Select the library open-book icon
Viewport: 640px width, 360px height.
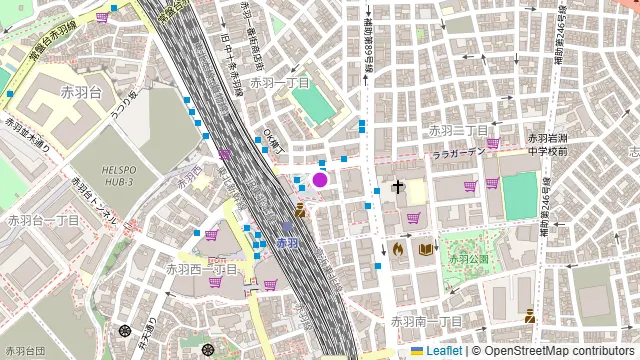pyautogui.click(x=426, y=249)
